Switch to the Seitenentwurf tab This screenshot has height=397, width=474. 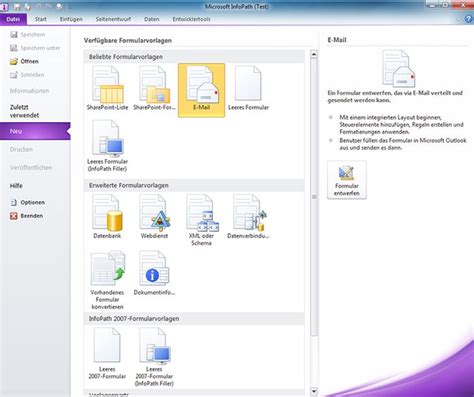pos(113,19)
